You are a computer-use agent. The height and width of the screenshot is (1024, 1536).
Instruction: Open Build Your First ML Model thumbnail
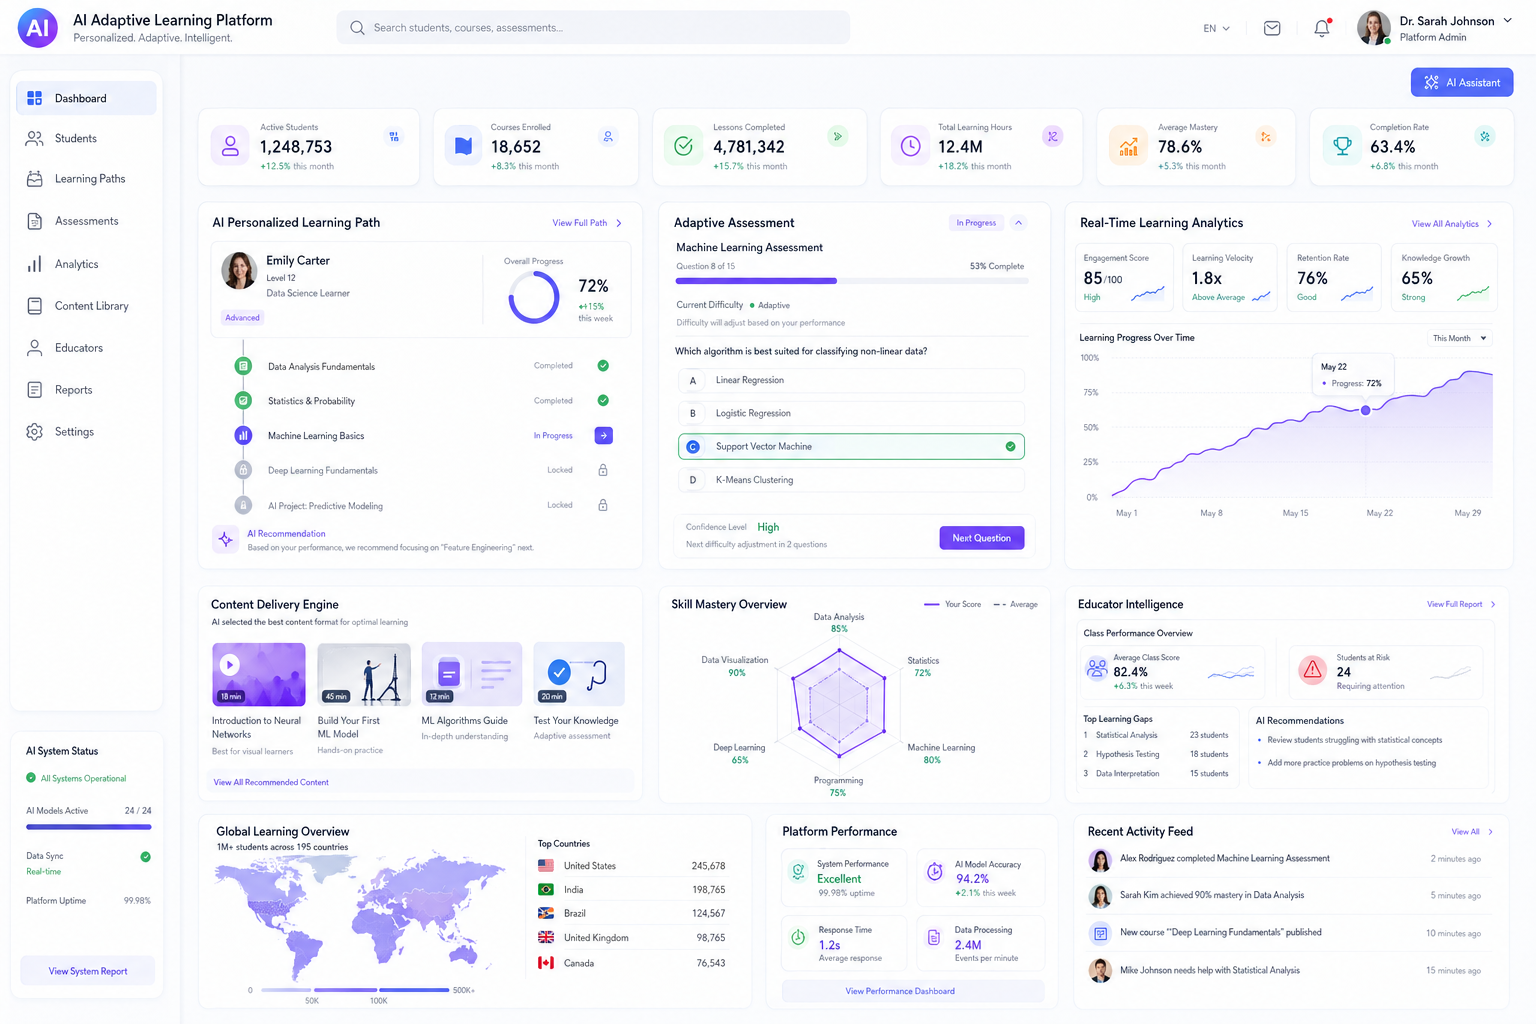pyautogui.click(x=364, y=674)
